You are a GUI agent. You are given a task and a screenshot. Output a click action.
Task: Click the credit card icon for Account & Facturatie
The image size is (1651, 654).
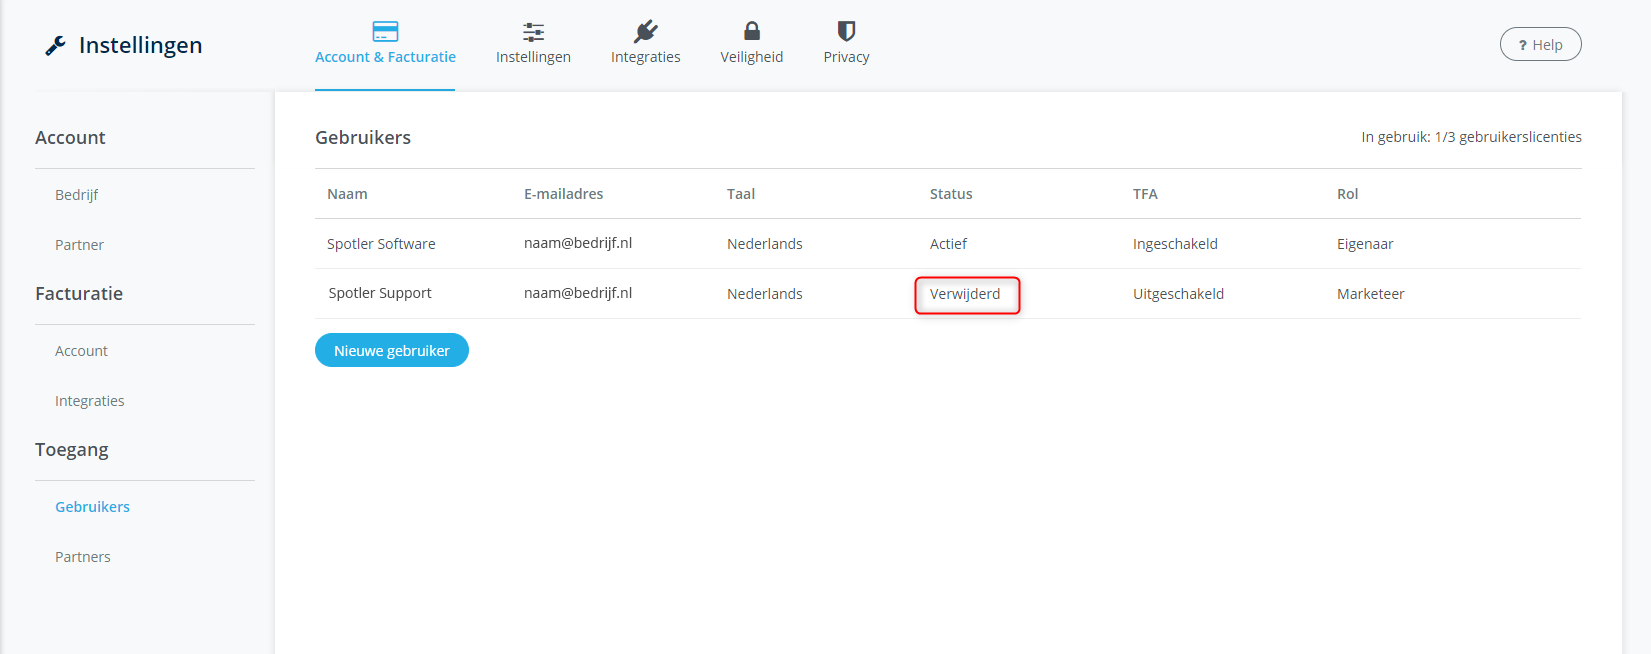(385, 31)
